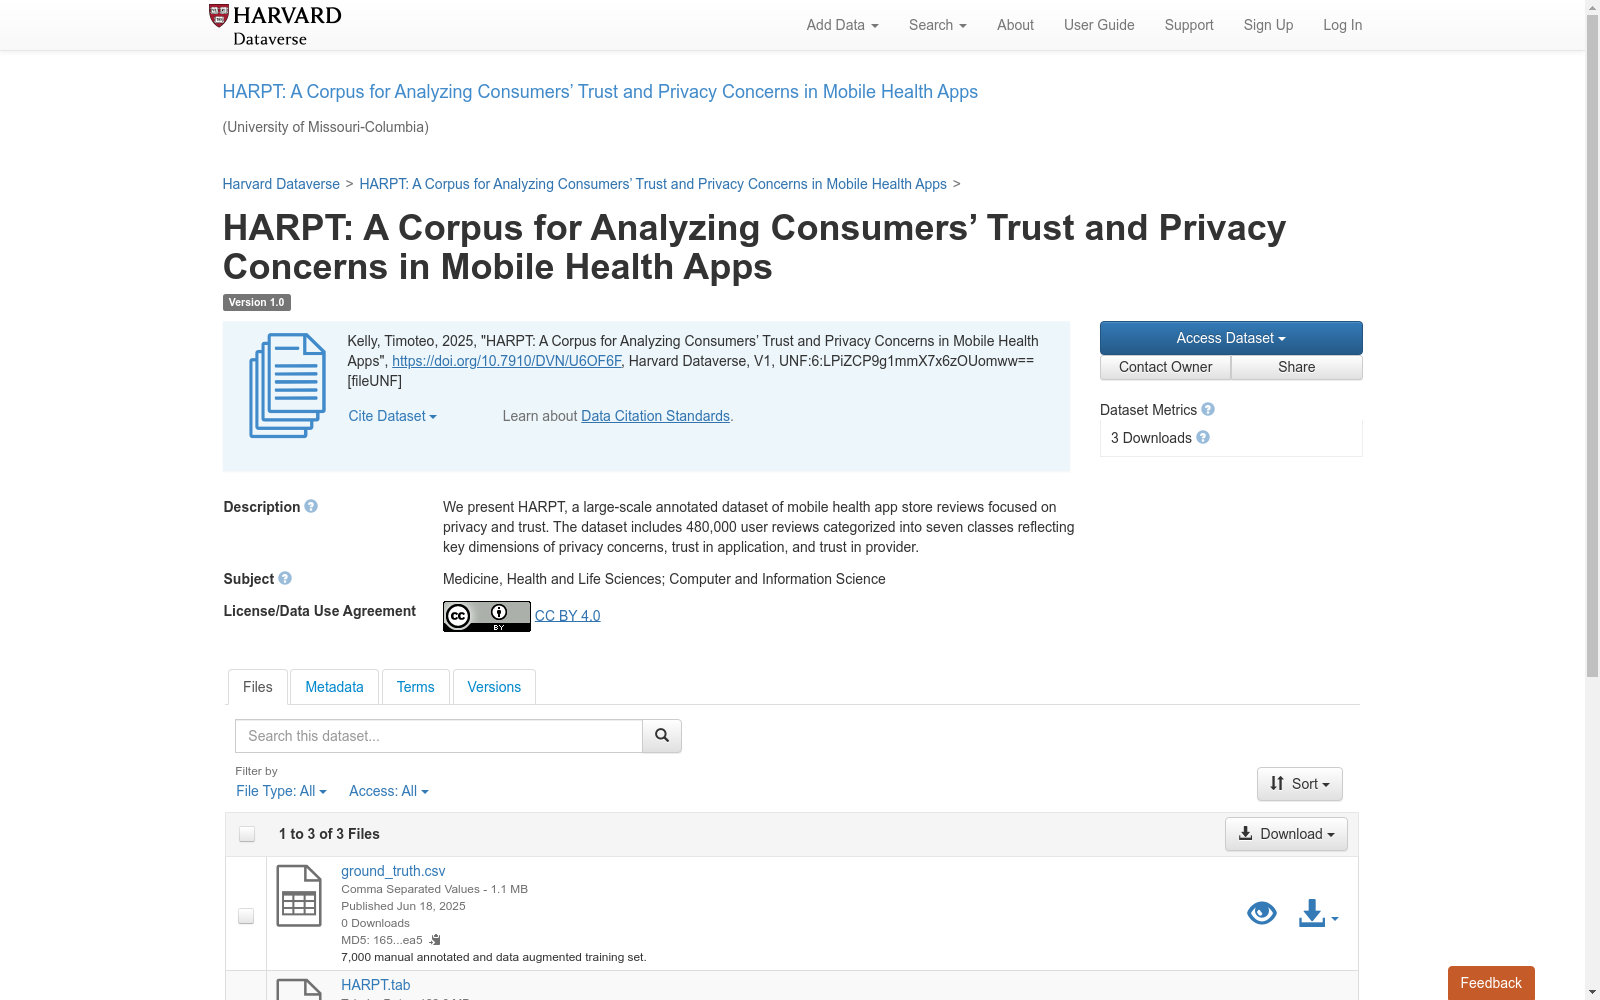The width and height of the screenshot is (1600, 1000).
Task: Click the '3 Downloads' metric text
Action: point(1151,438)
